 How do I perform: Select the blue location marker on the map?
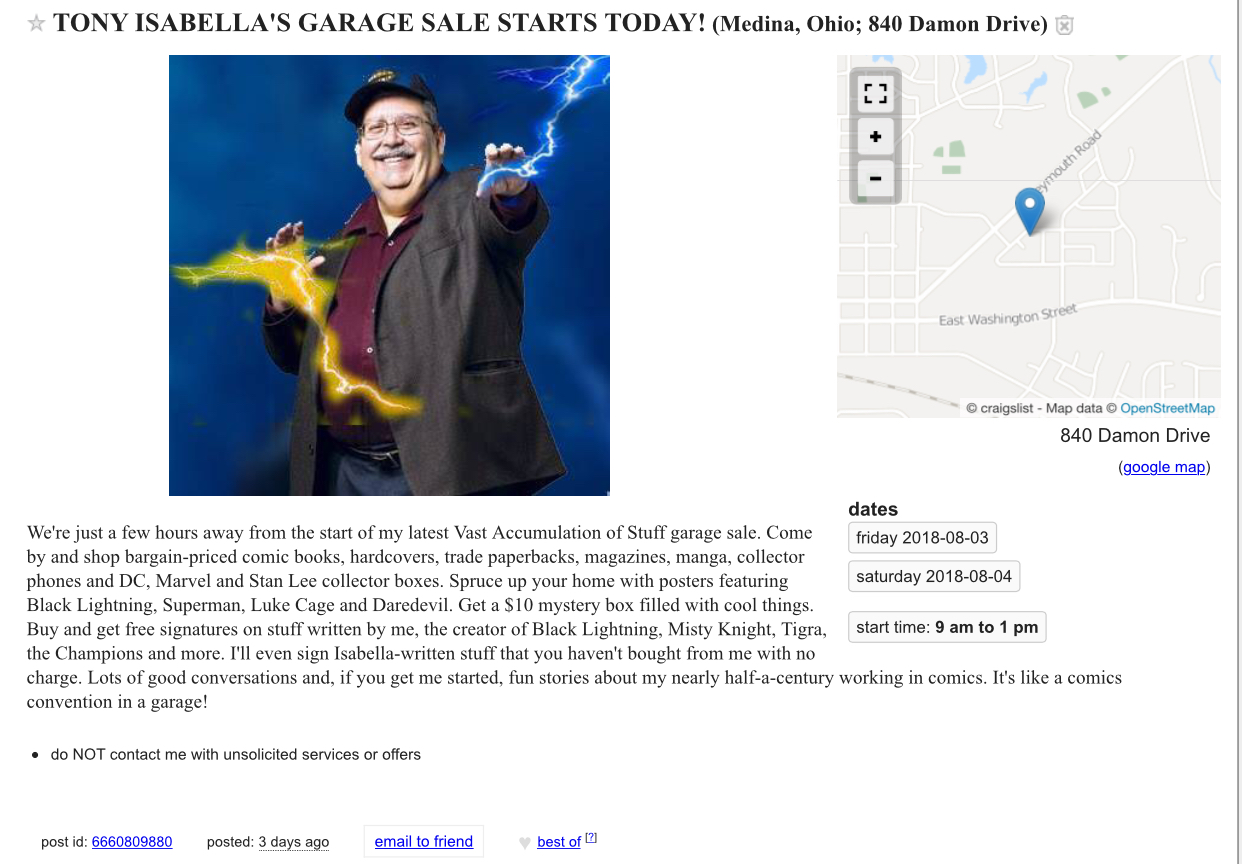click(x=1029, y=211)
